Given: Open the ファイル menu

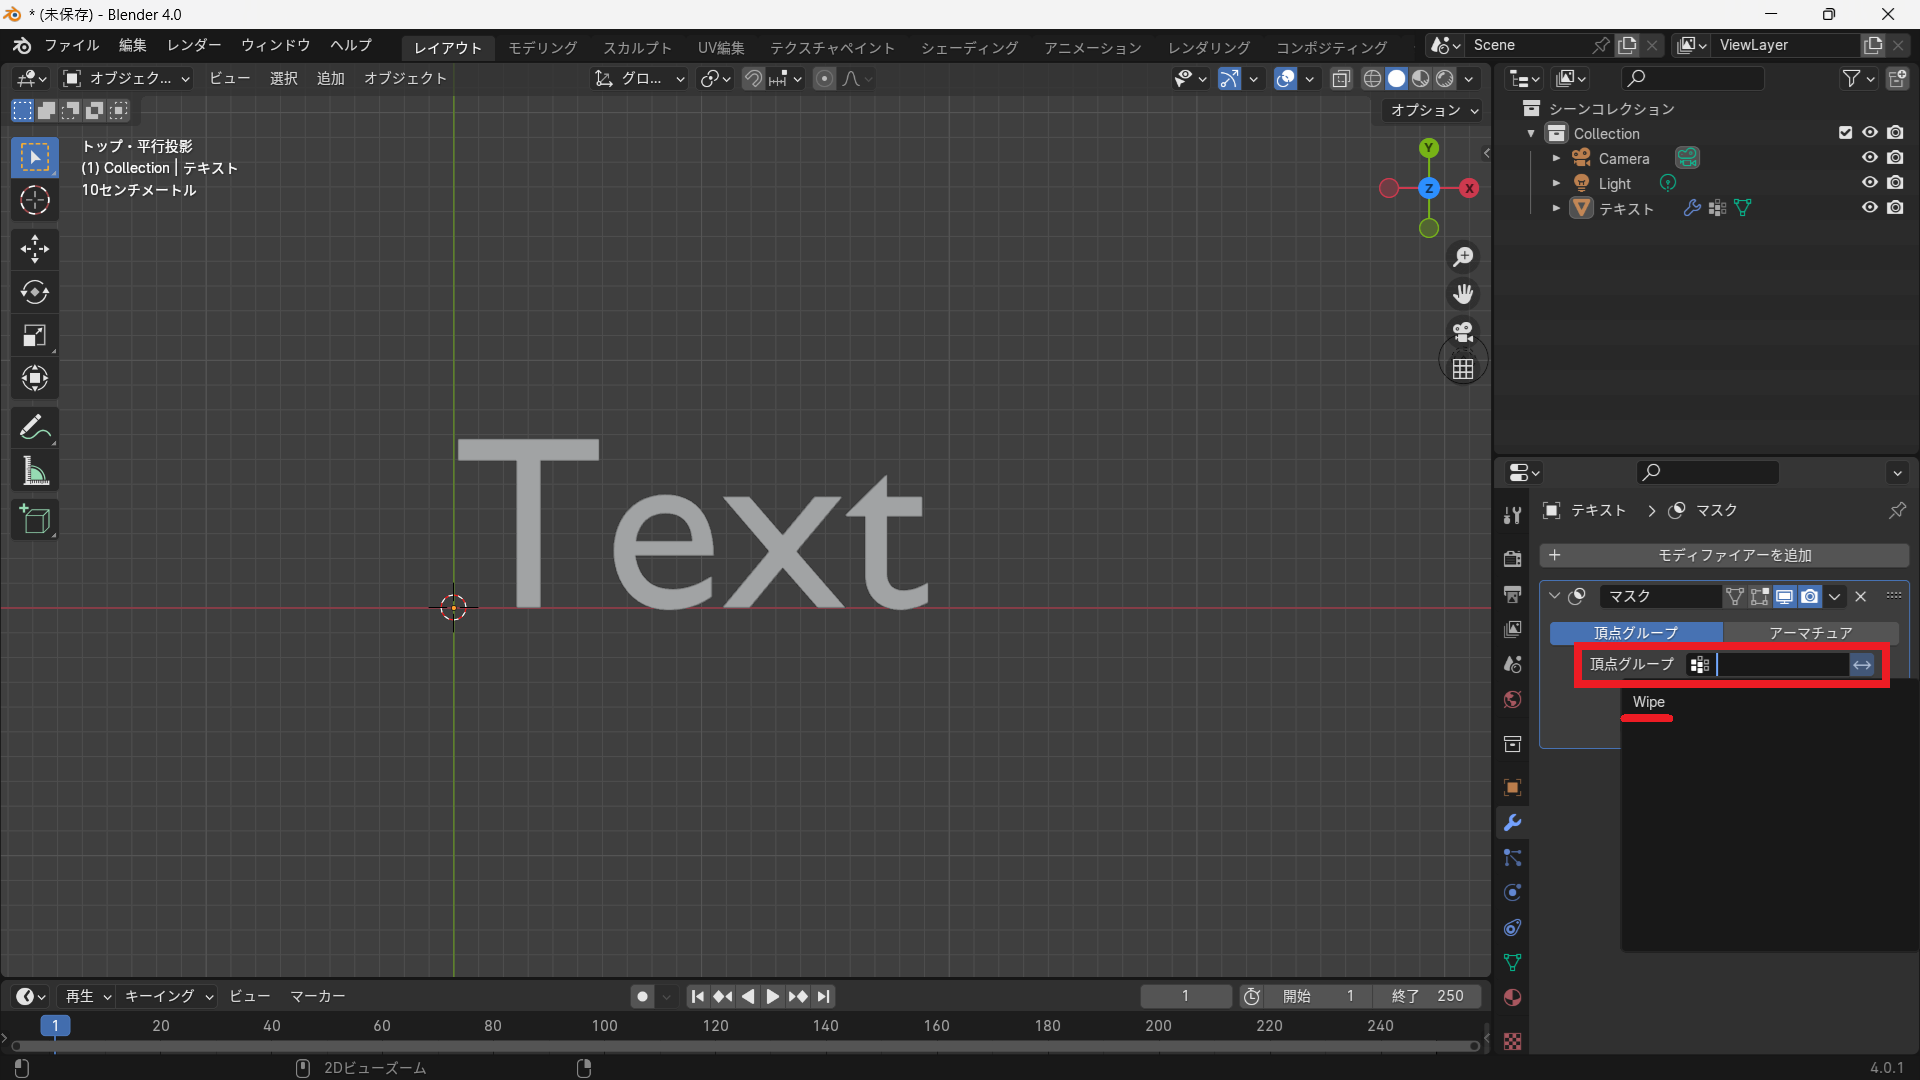Looking at the screenshot, I should (x=71, y=46).
